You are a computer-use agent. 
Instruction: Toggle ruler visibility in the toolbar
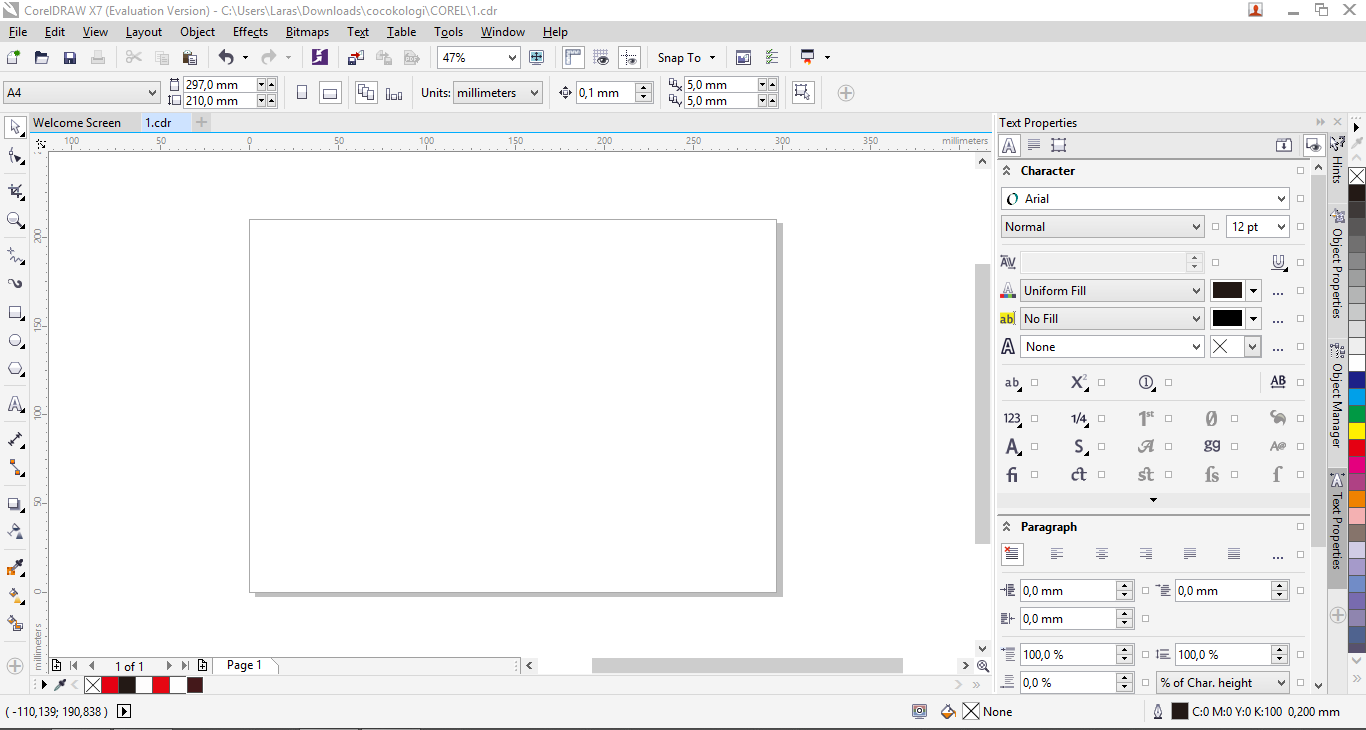(573, 57)
